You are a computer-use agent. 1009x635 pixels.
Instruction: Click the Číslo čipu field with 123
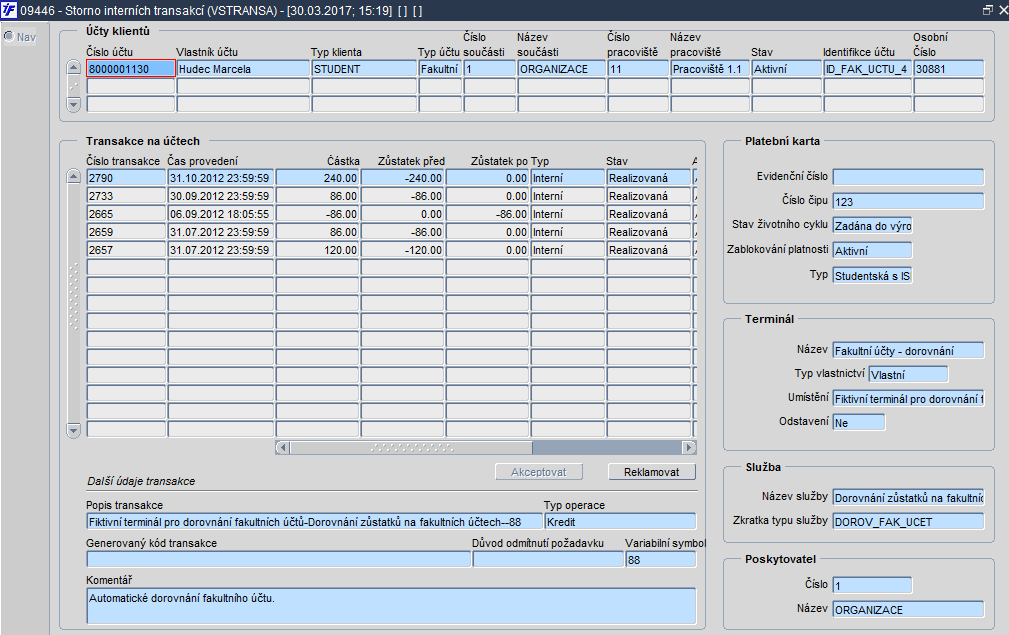[x=908, y=202]
